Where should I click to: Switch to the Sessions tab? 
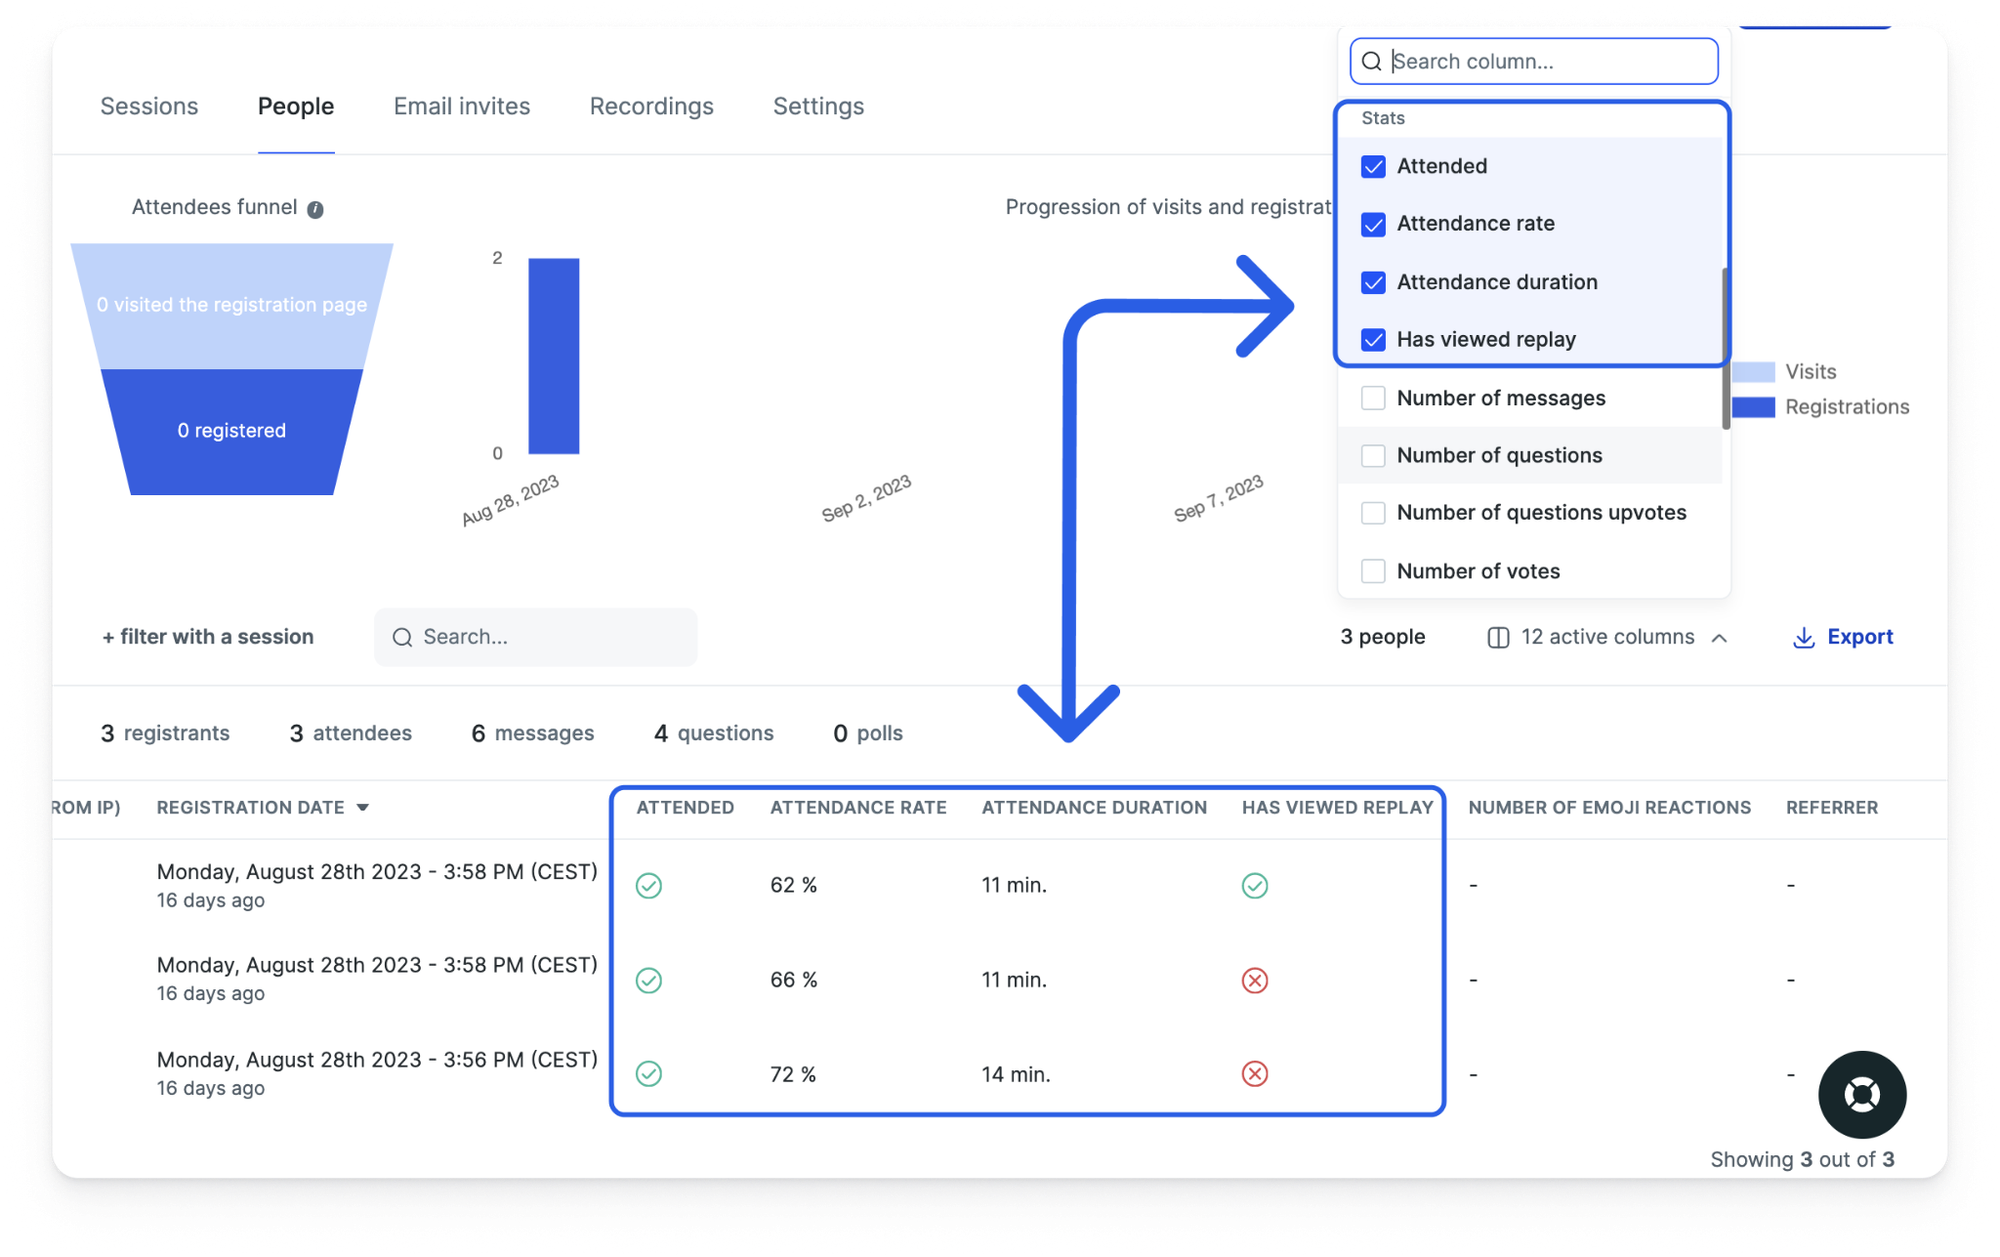click(149, 106)
